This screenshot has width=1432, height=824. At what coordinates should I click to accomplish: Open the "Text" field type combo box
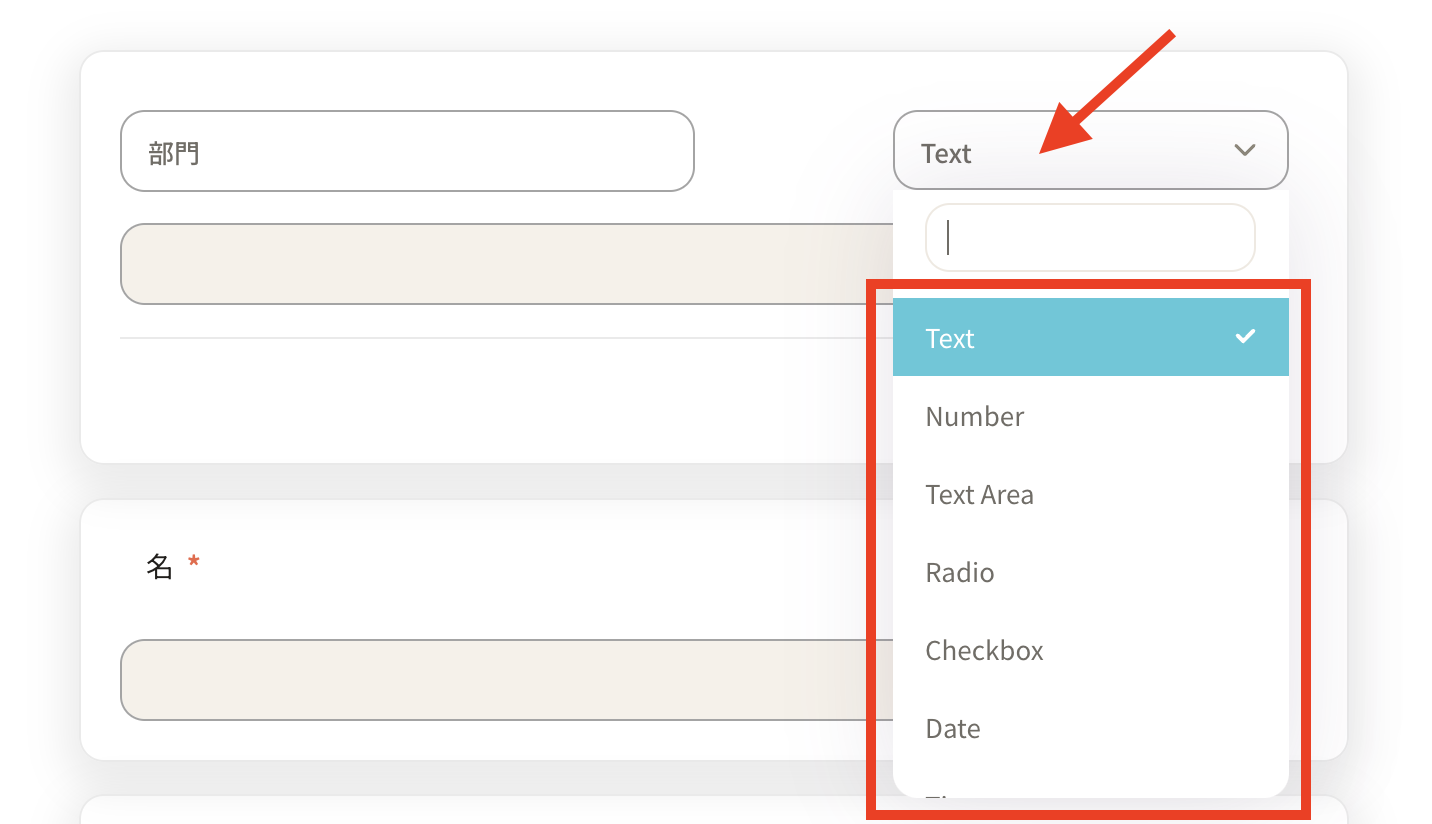point(1089,150)
